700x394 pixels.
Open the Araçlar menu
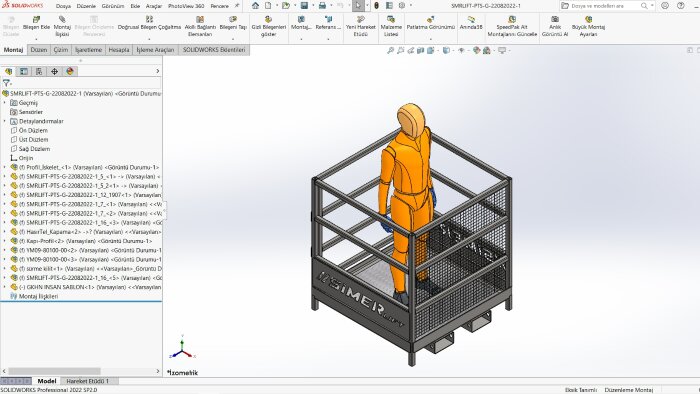[x=154, y=6]
